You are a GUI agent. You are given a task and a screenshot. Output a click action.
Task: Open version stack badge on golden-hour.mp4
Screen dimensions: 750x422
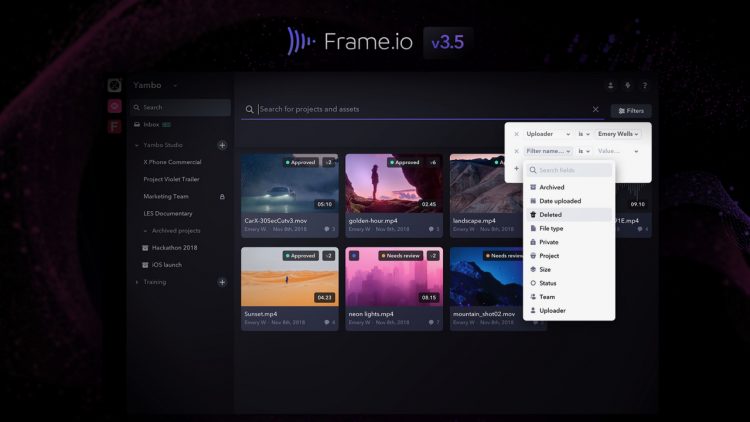[433, 163]
